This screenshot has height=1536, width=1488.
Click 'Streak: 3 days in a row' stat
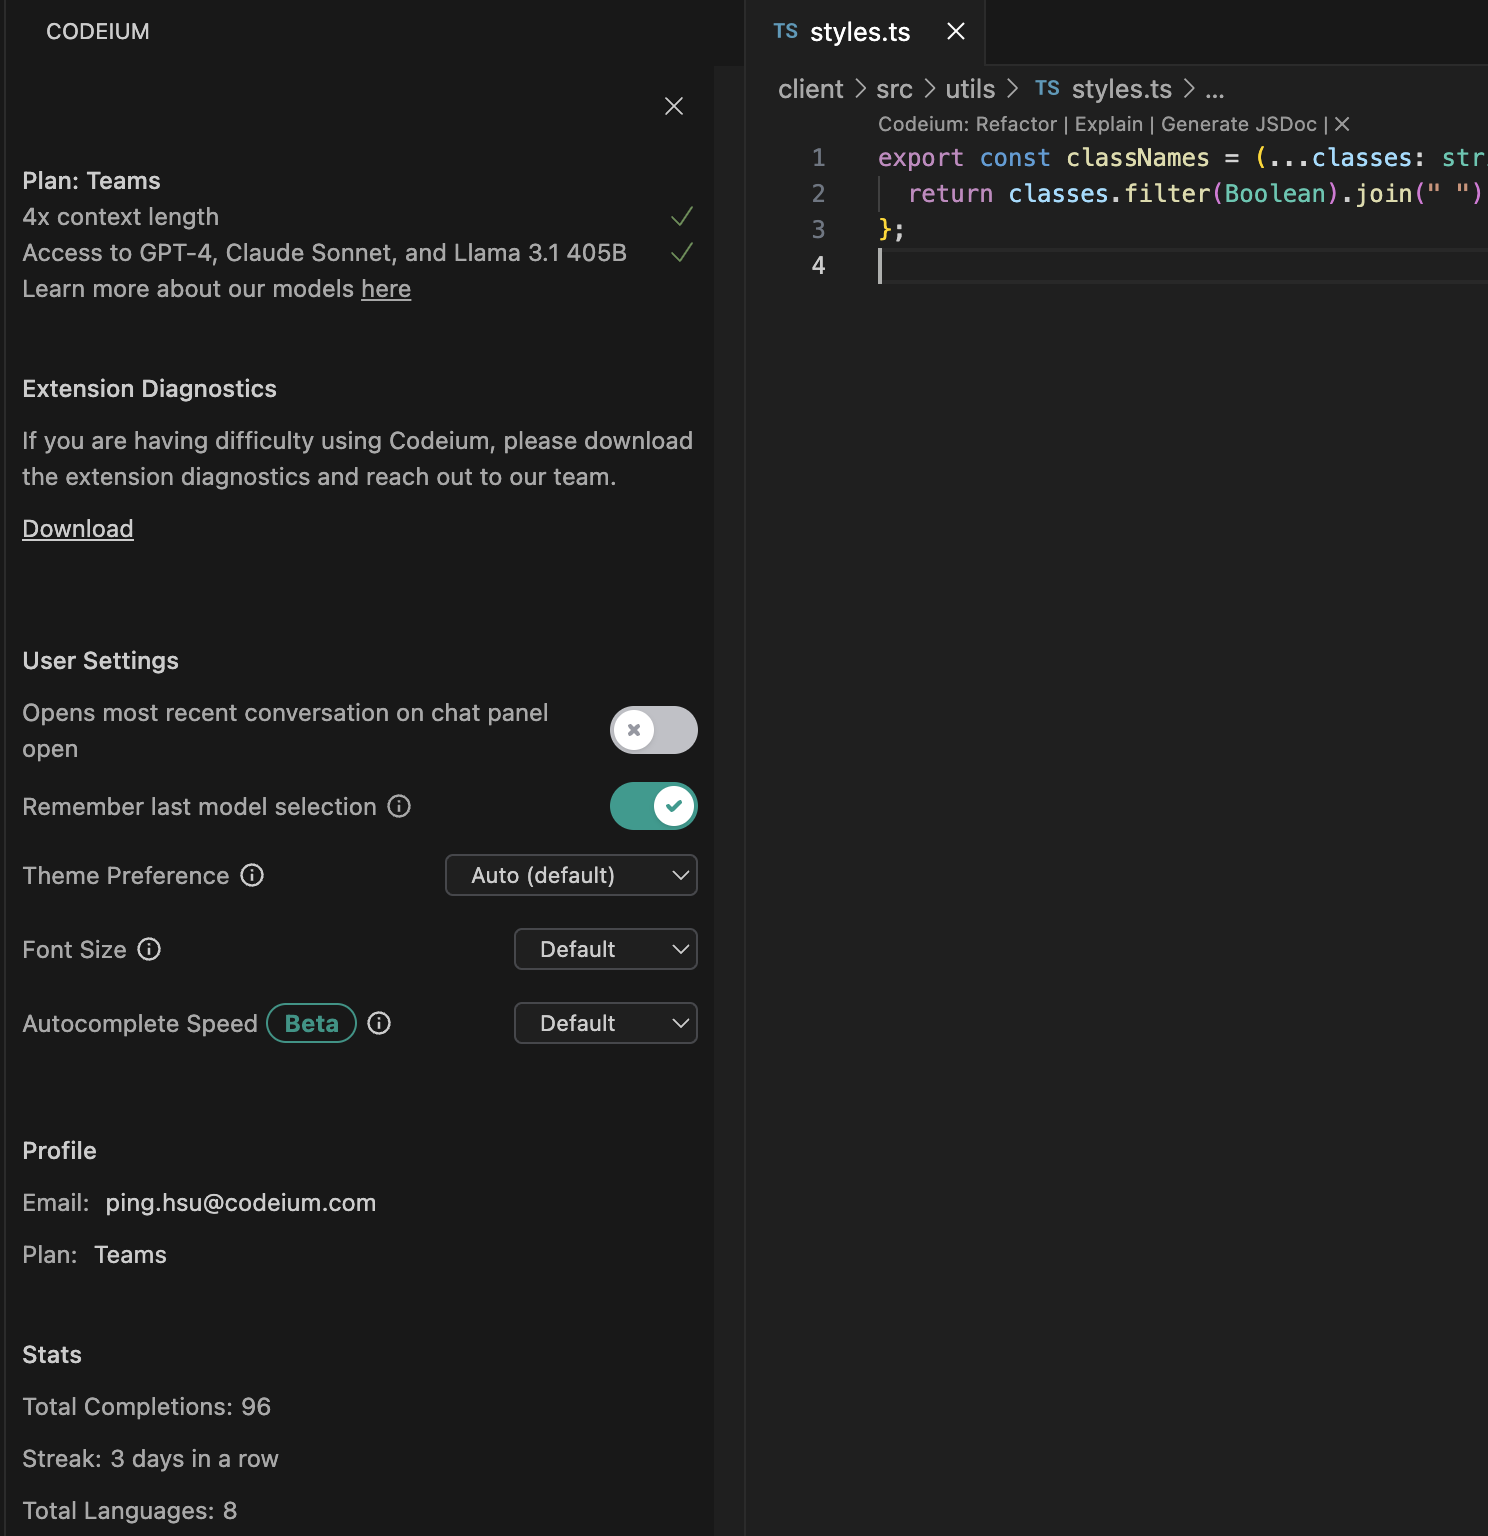click(150, 1459)
